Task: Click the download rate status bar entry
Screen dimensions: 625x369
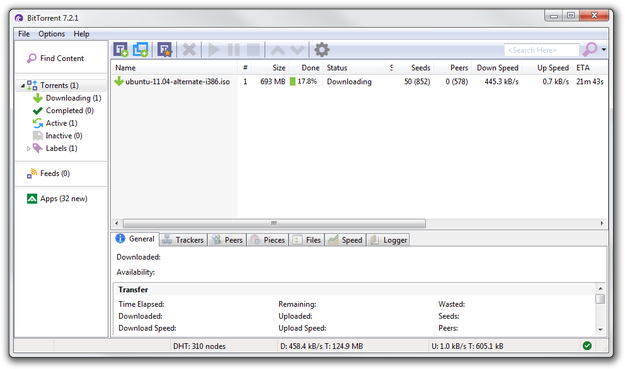Action: coord(321,346)
